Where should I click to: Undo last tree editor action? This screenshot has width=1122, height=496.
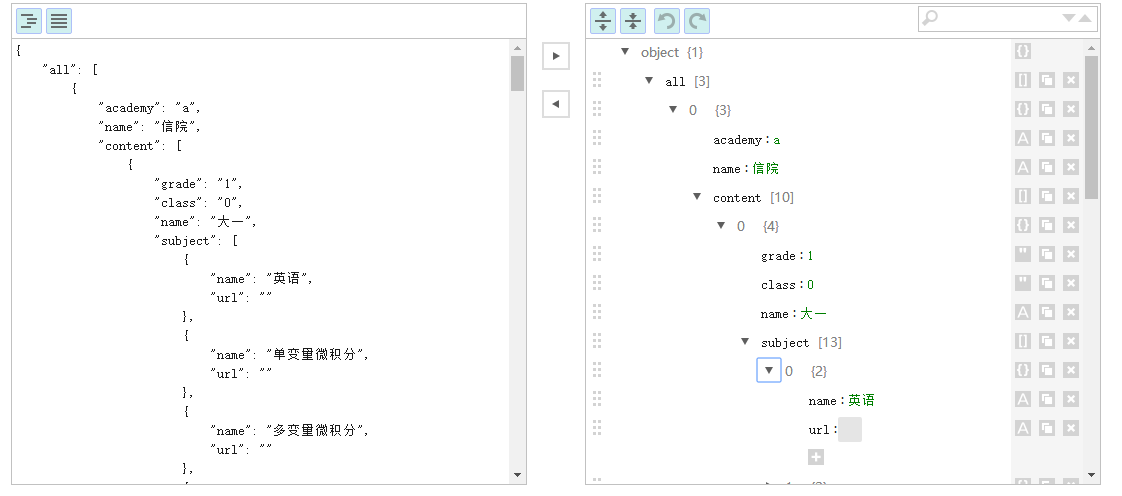coord(667,21)
